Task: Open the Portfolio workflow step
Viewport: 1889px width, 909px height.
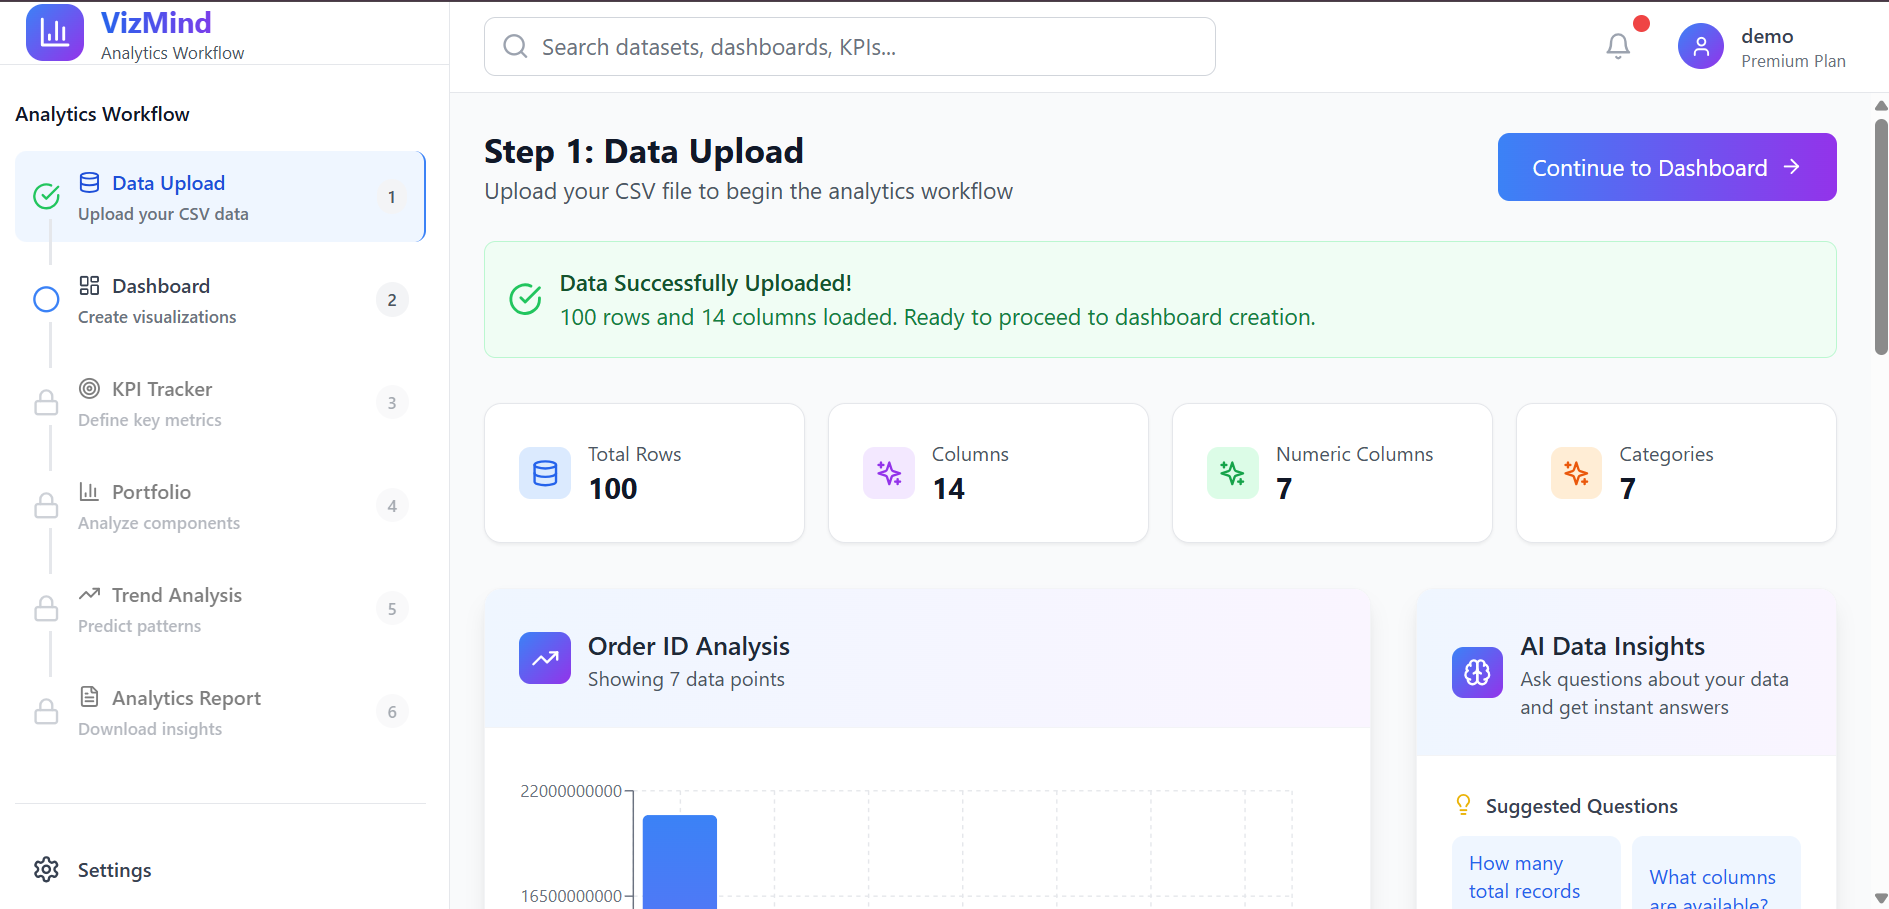Action: tap(220, 506)
